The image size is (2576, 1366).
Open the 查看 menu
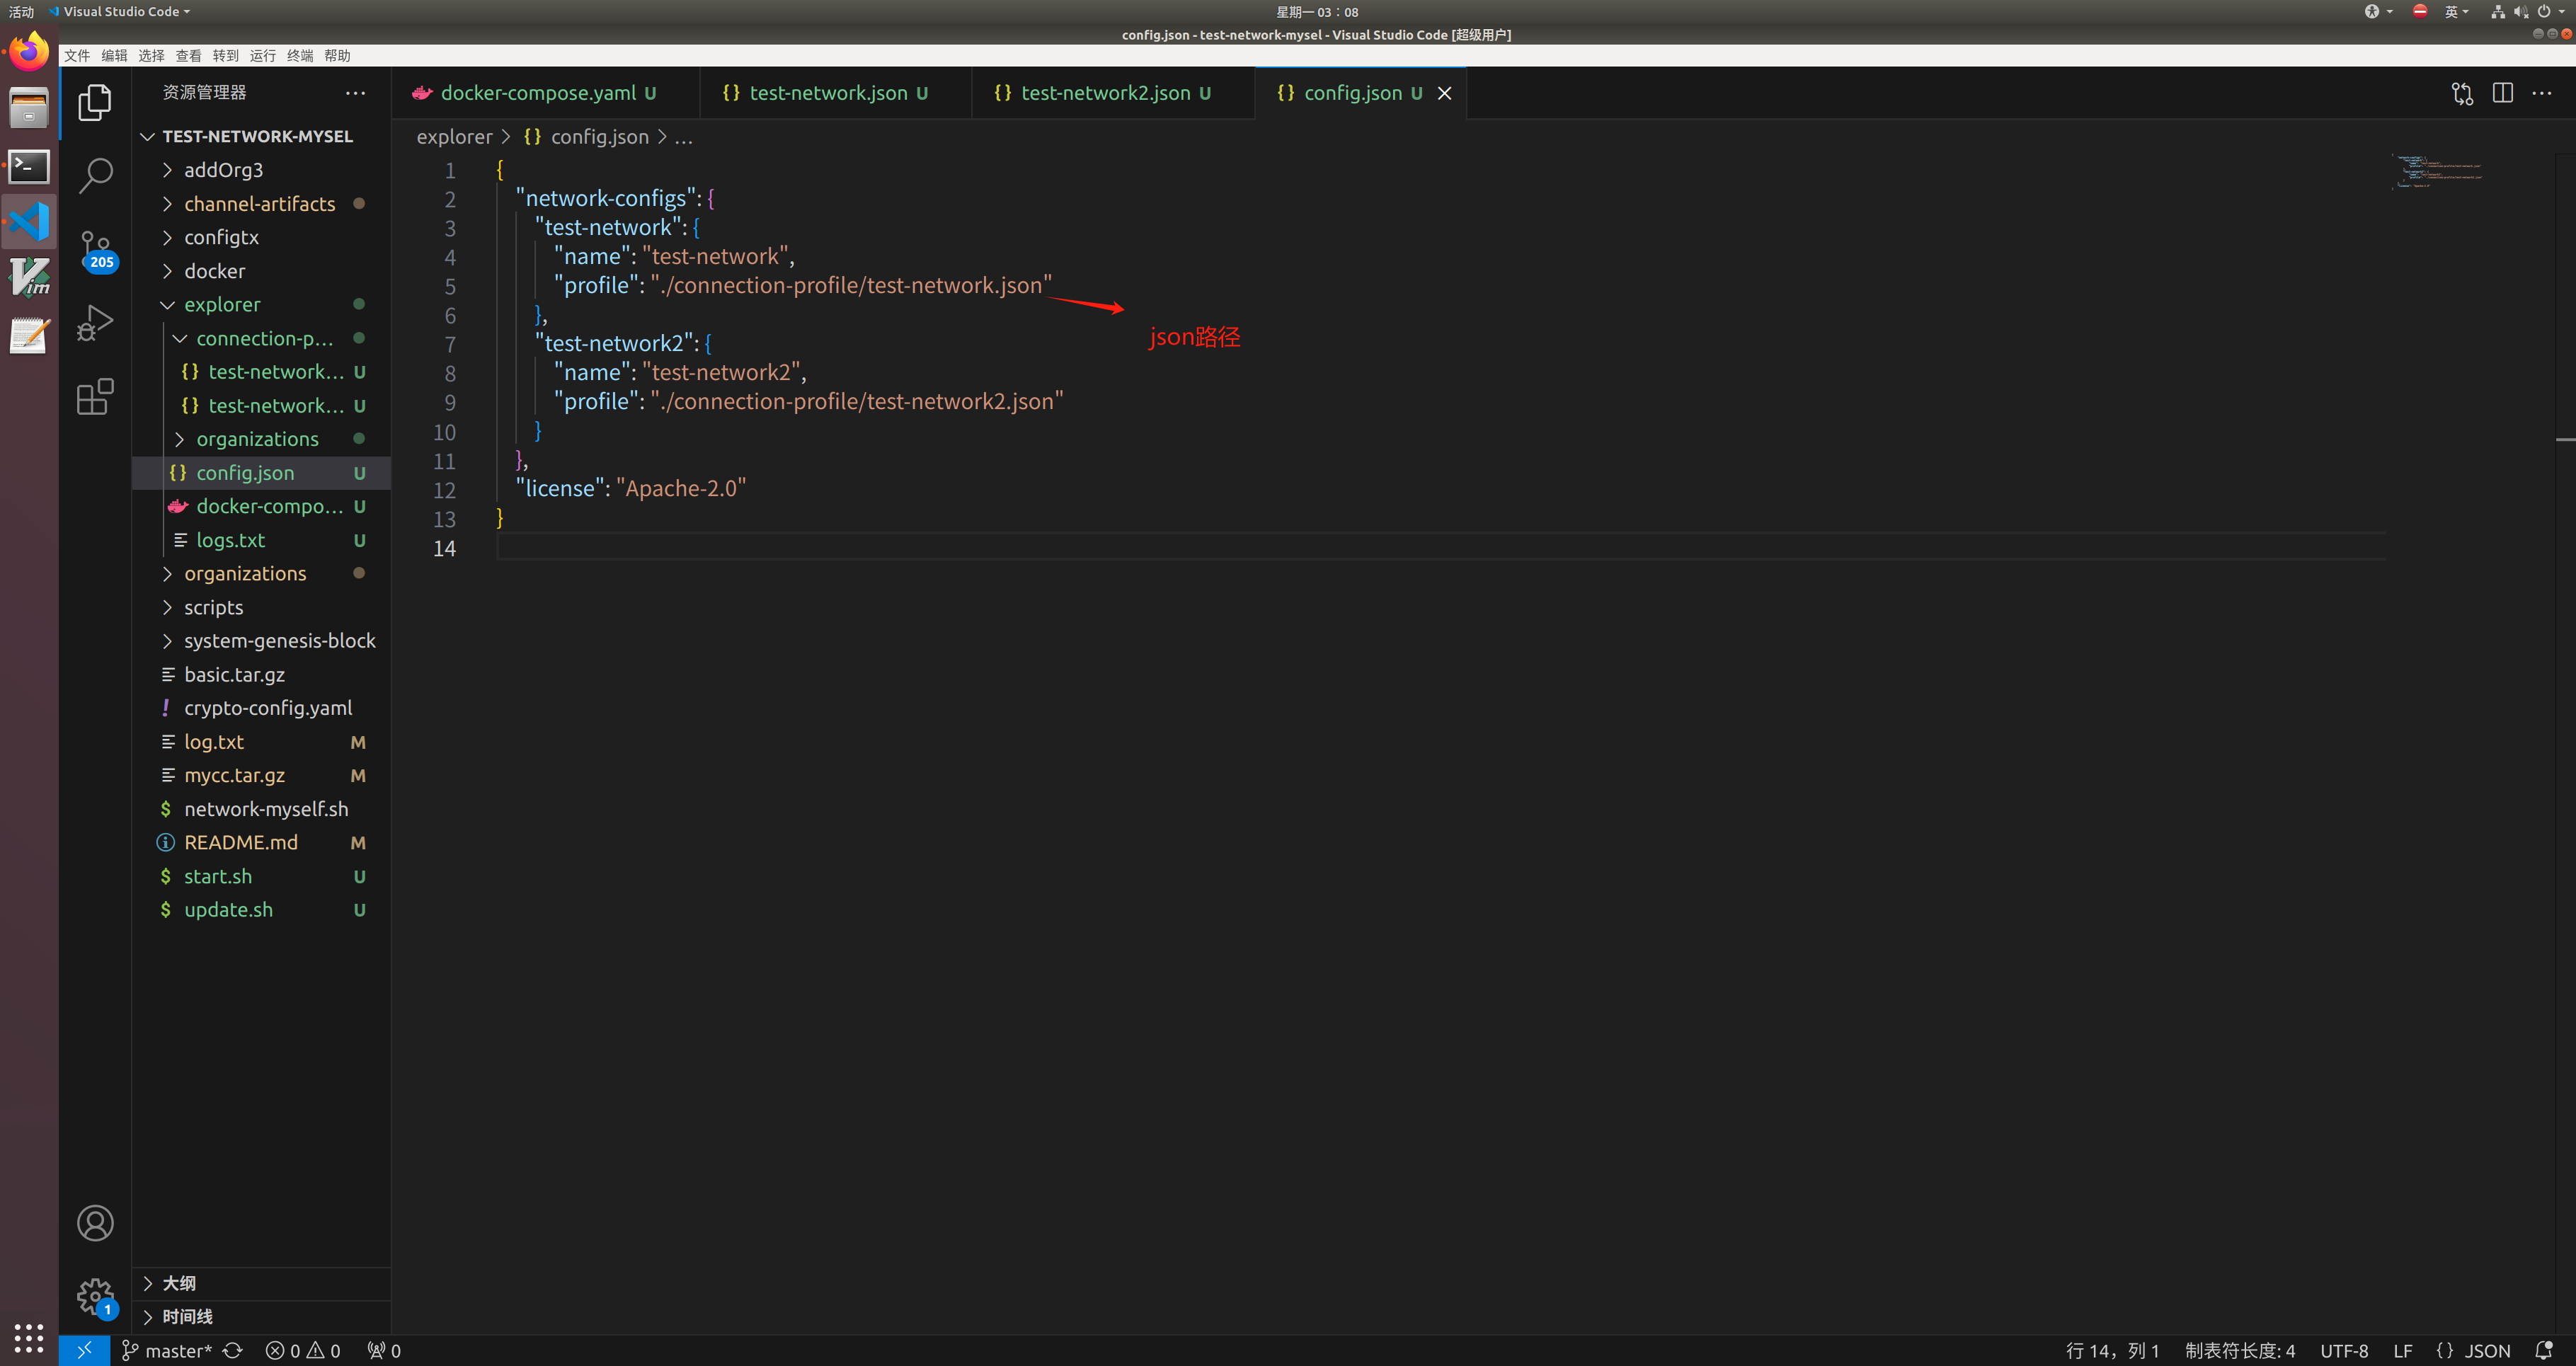point(188,56)
